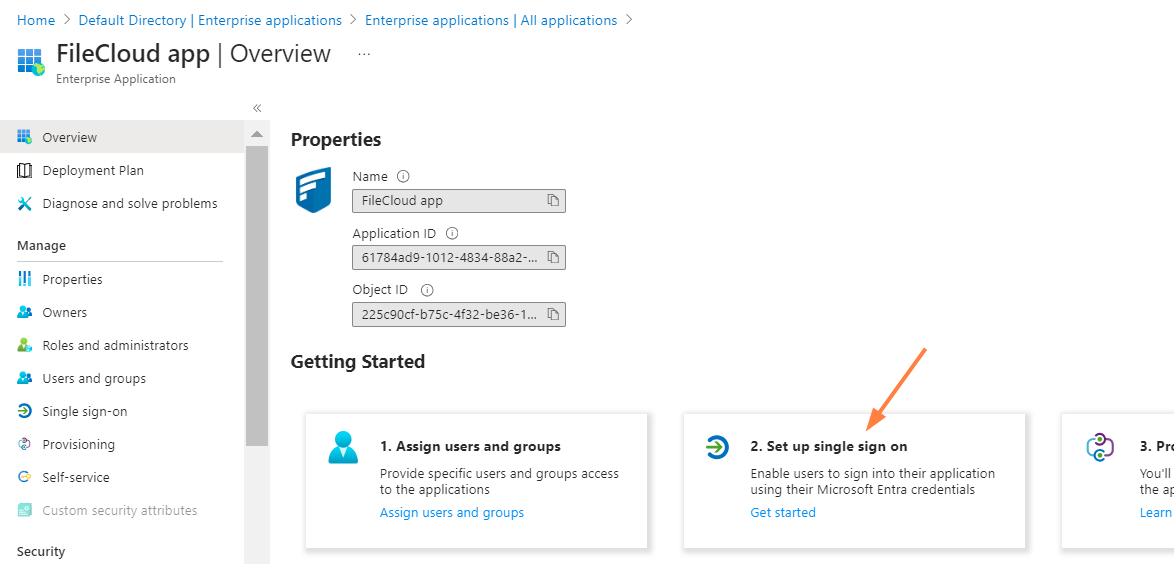This screenshot has height=564, width=1174.
Task: Open the more options ellipsis
Action: 364,54
